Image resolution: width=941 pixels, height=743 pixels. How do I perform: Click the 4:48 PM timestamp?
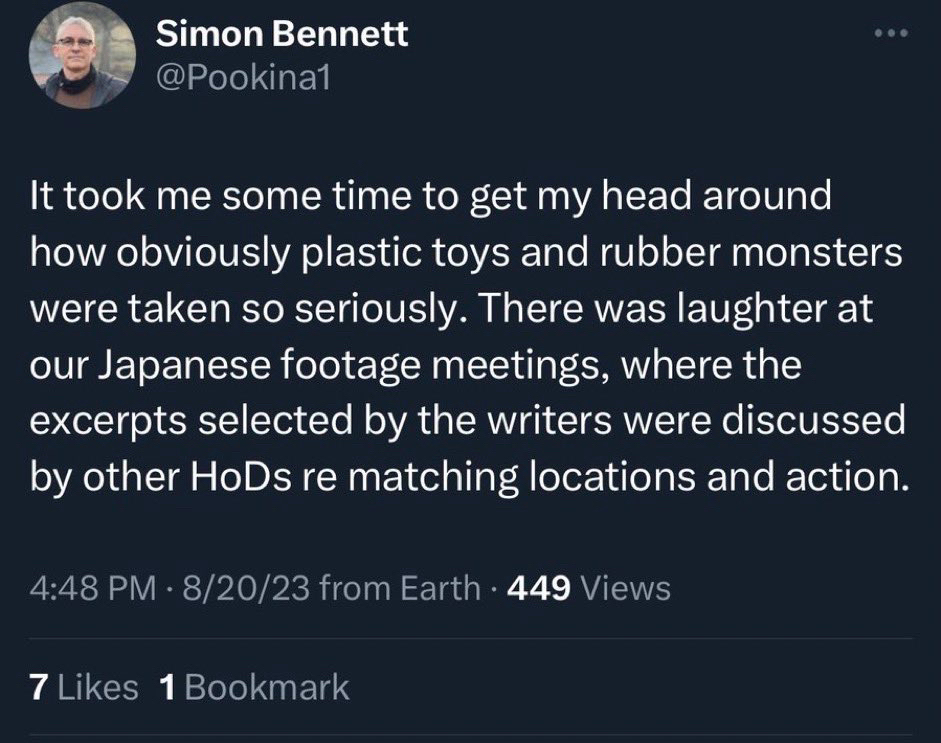(89, 588)
